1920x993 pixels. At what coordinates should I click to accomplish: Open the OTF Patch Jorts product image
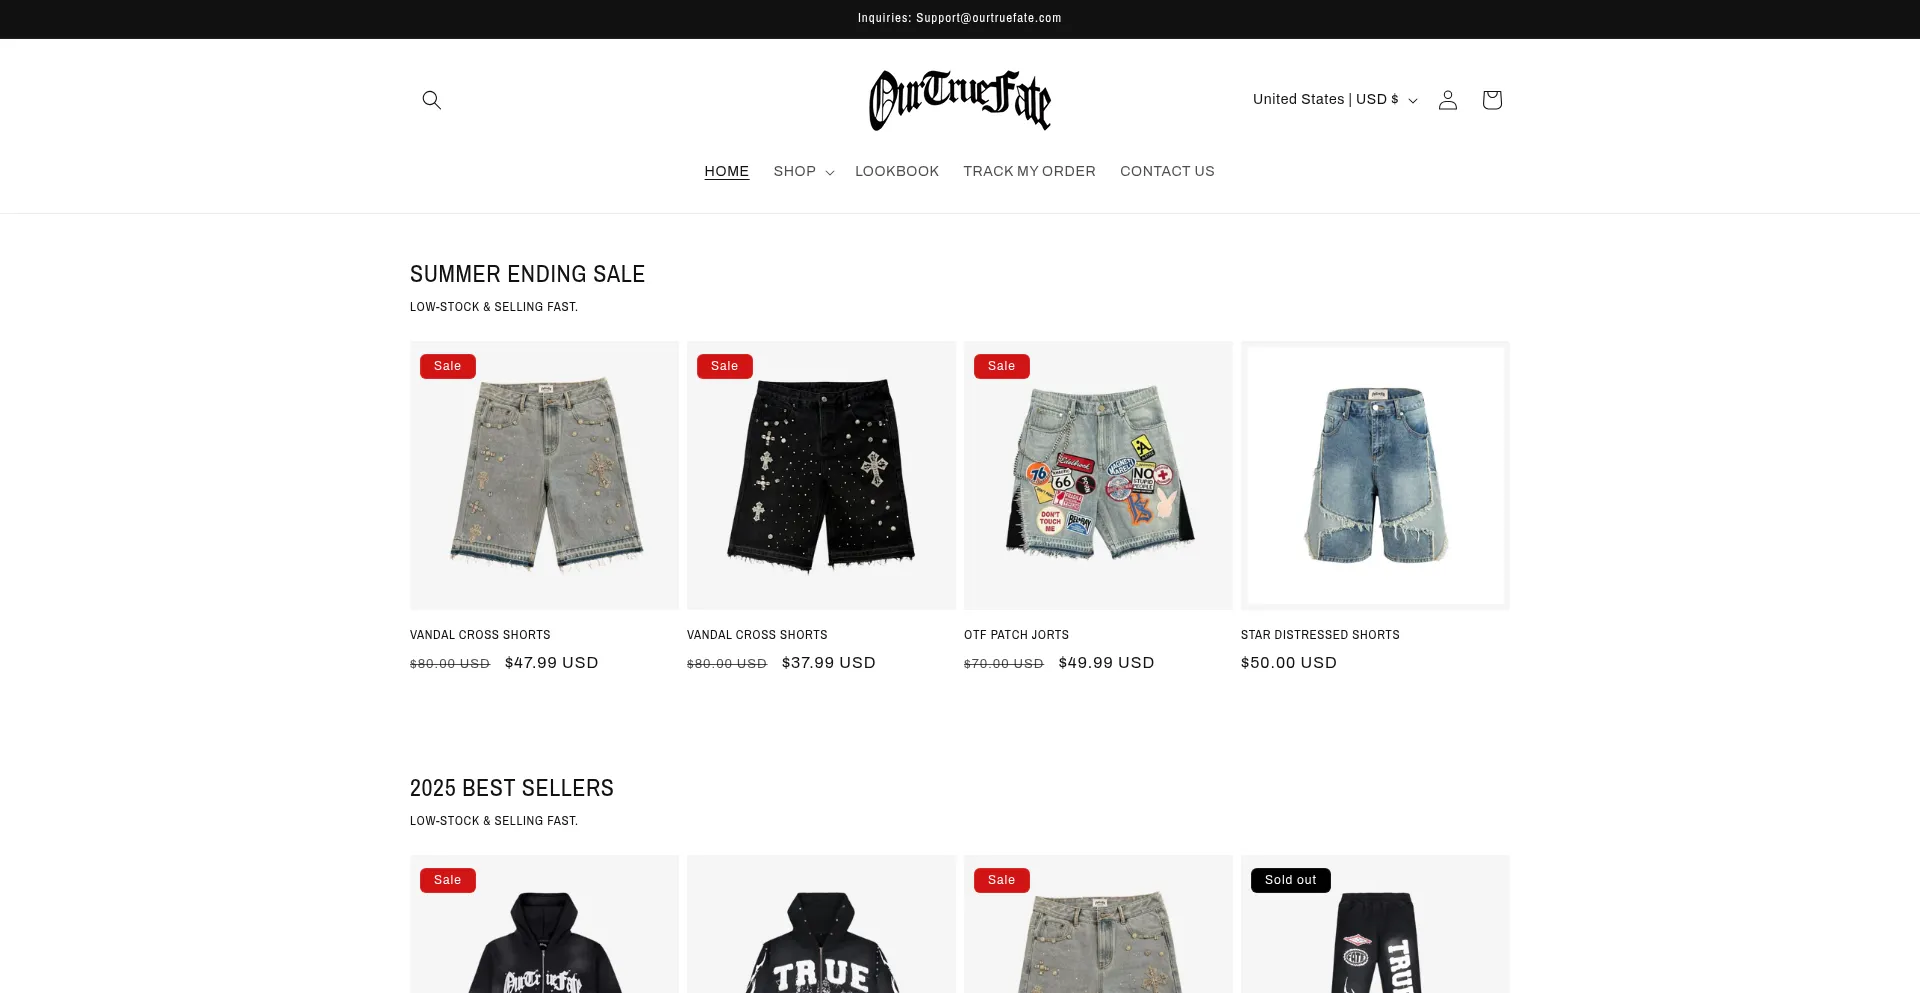pyautogui.click(x=1098, y=475)
